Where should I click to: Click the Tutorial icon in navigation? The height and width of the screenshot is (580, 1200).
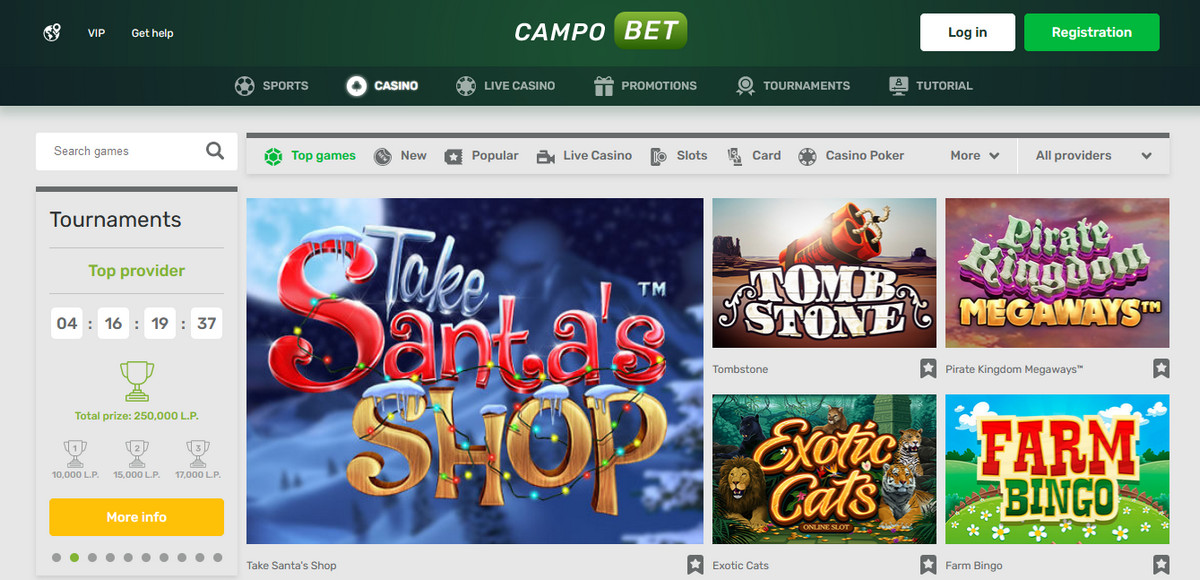898,86
